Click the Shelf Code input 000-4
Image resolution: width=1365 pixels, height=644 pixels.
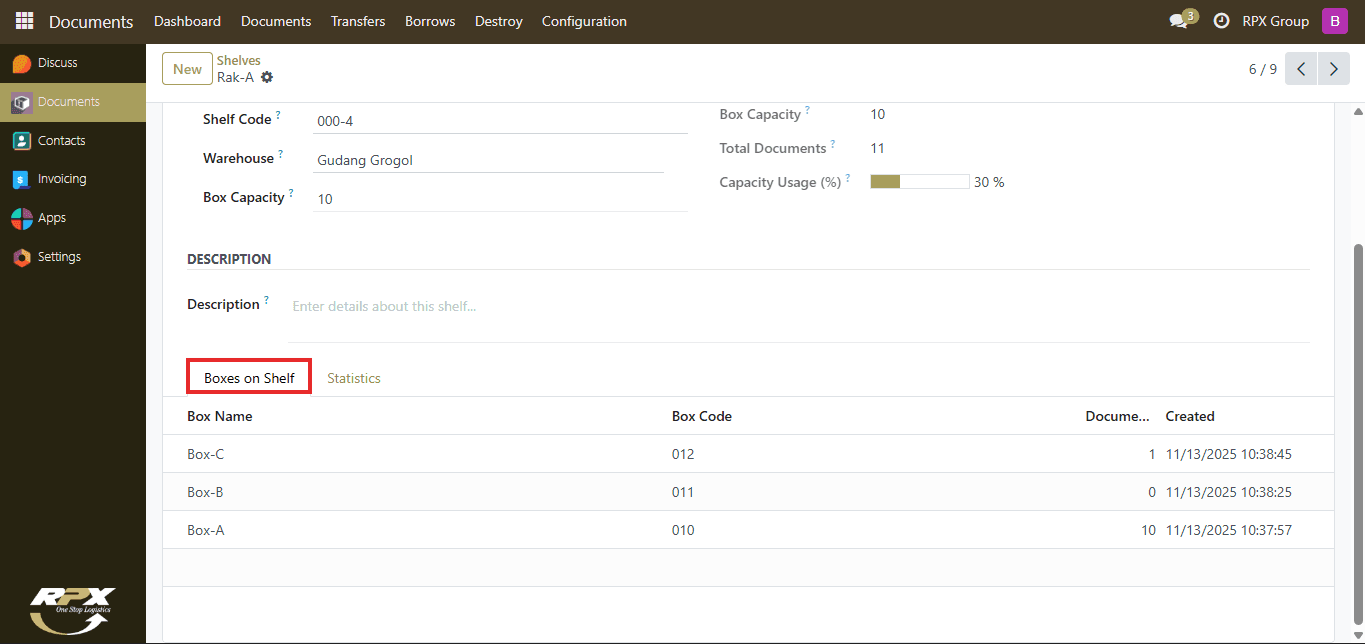[500, 121]
